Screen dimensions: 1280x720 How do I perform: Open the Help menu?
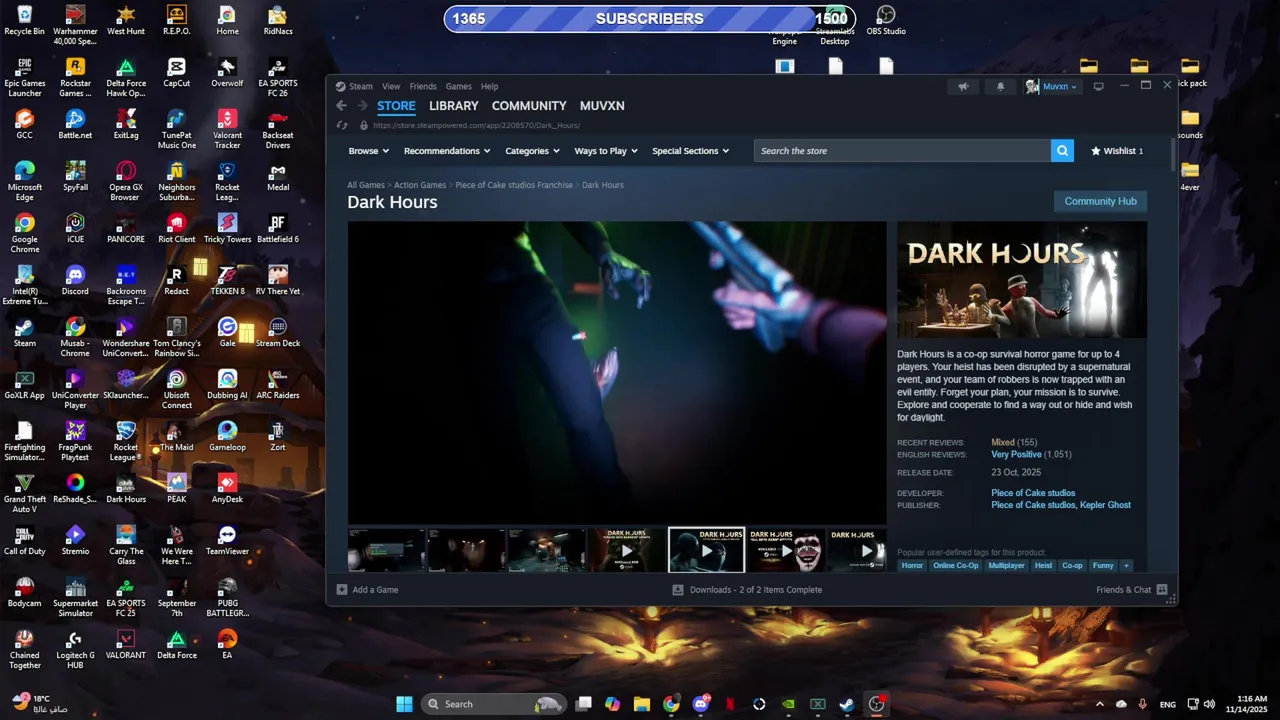(x=489, y=87)
